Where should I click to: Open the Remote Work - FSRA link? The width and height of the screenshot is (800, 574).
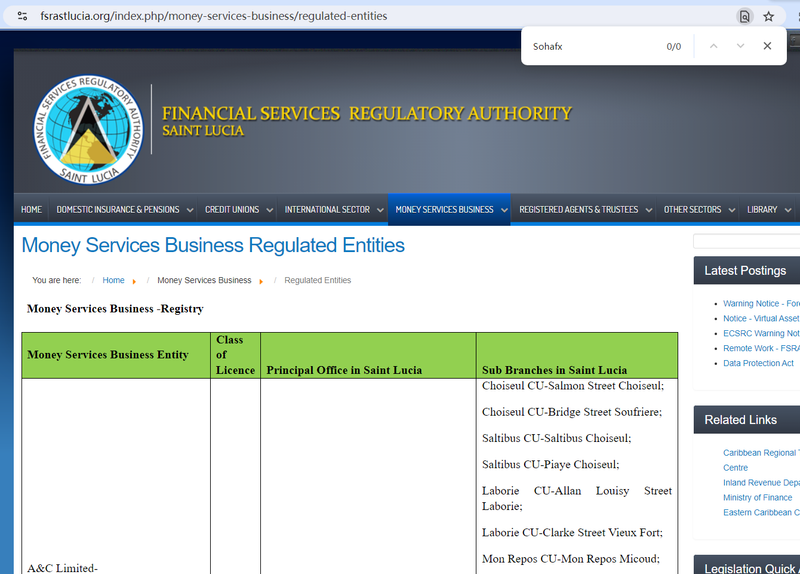(x=761, y=348)
